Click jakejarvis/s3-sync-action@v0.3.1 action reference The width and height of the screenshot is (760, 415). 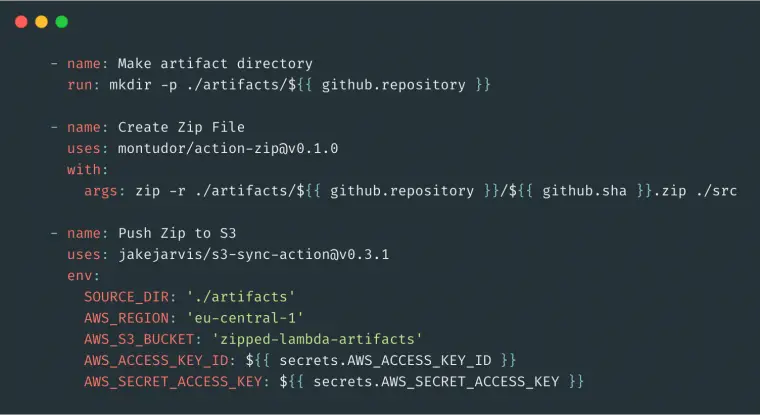pyautogui.click(x=253, y=255)
